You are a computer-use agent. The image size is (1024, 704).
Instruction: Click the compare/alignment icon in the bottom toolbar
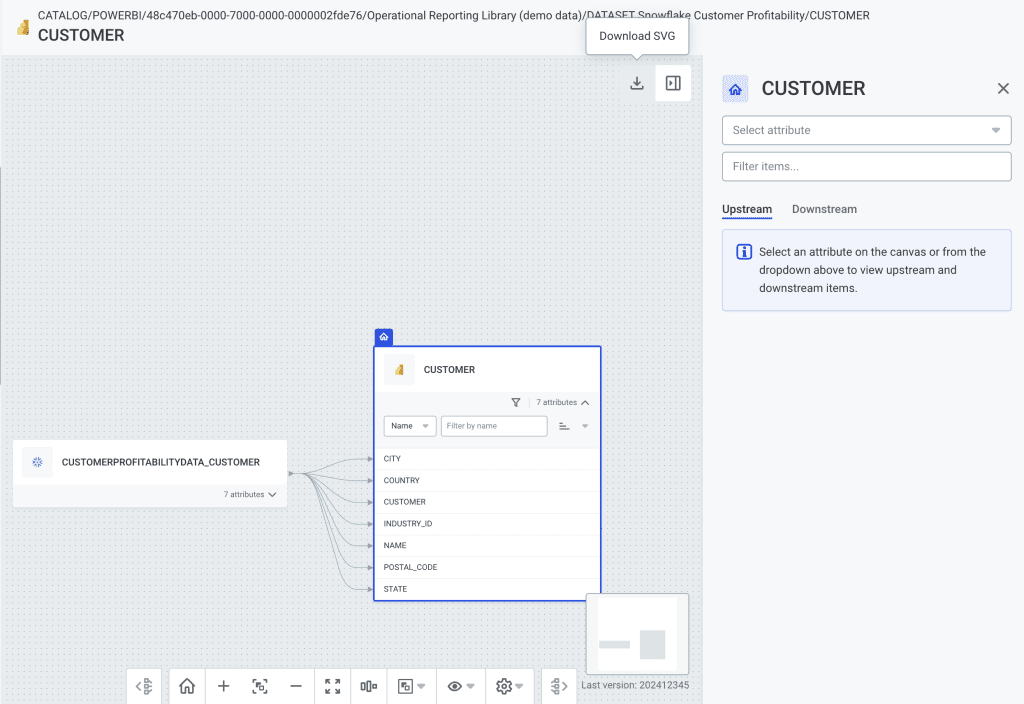(368, 686)
